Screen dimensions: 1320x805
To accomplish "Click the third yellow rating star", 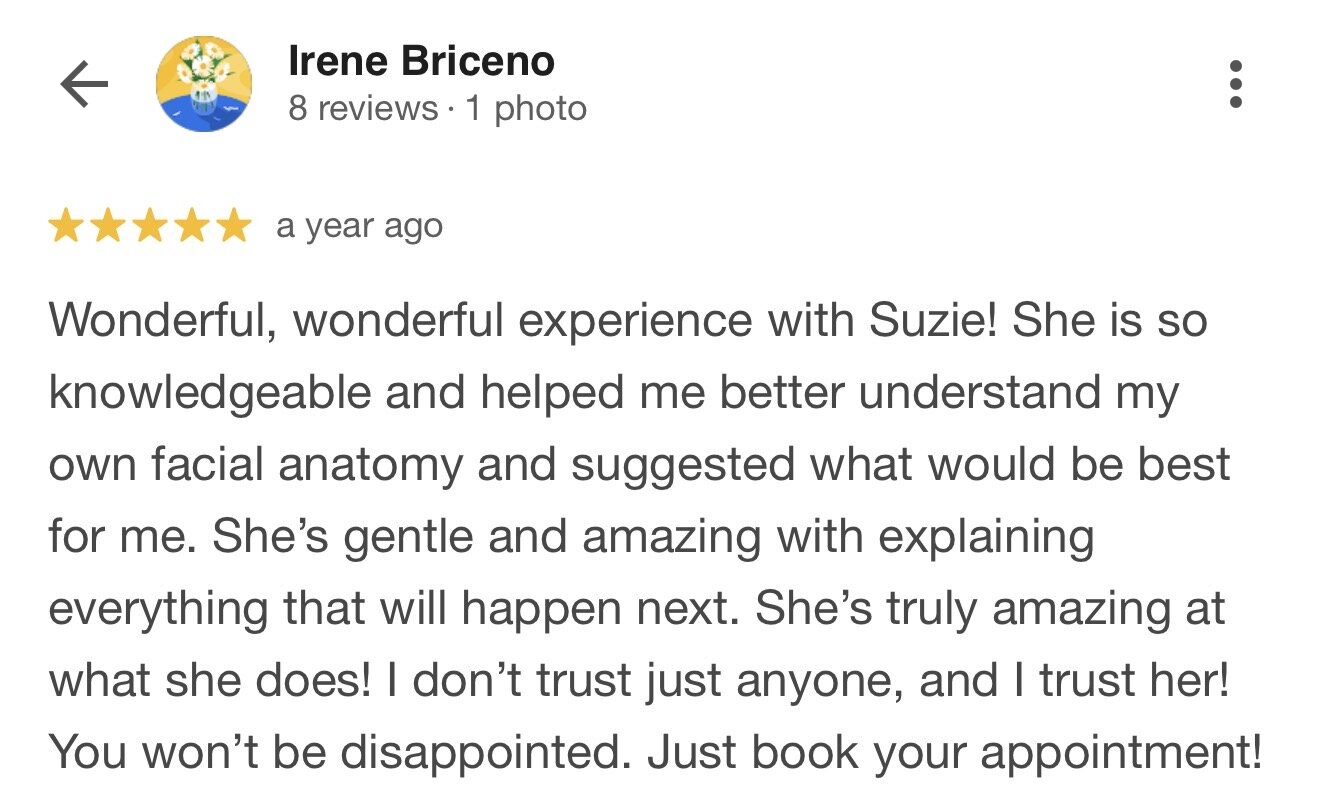I will (x=149, y=227).
